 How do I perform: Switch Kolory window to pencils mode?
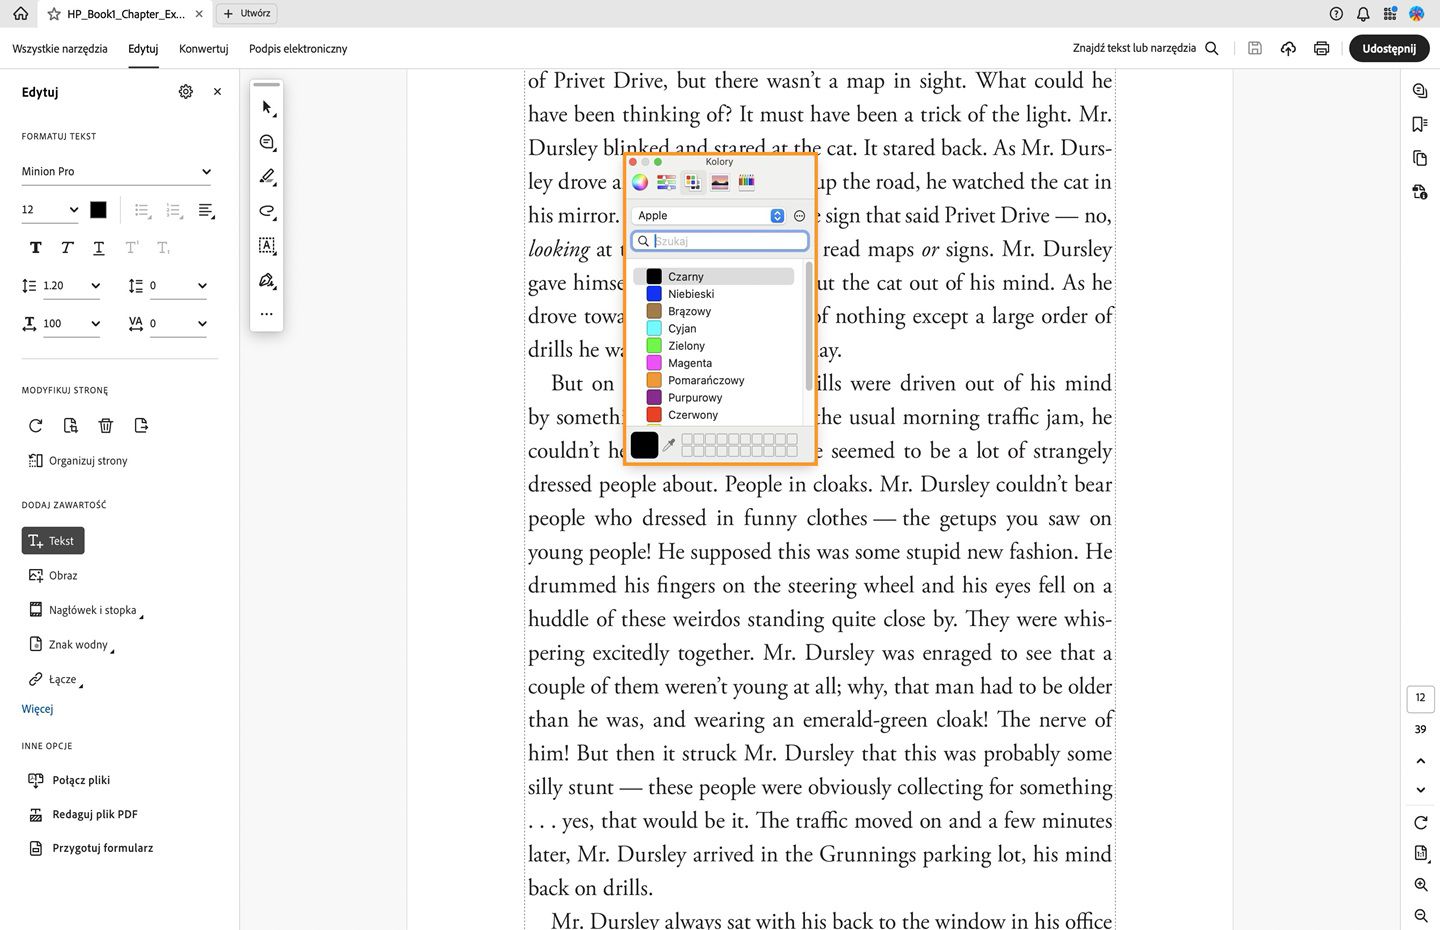pyautogui.click(x=746, y=182)
